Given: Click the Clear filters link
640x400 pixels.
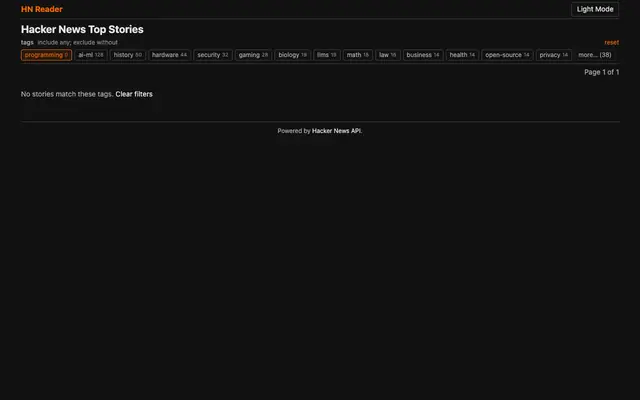Looking at the screenshot, I should 134,94.
